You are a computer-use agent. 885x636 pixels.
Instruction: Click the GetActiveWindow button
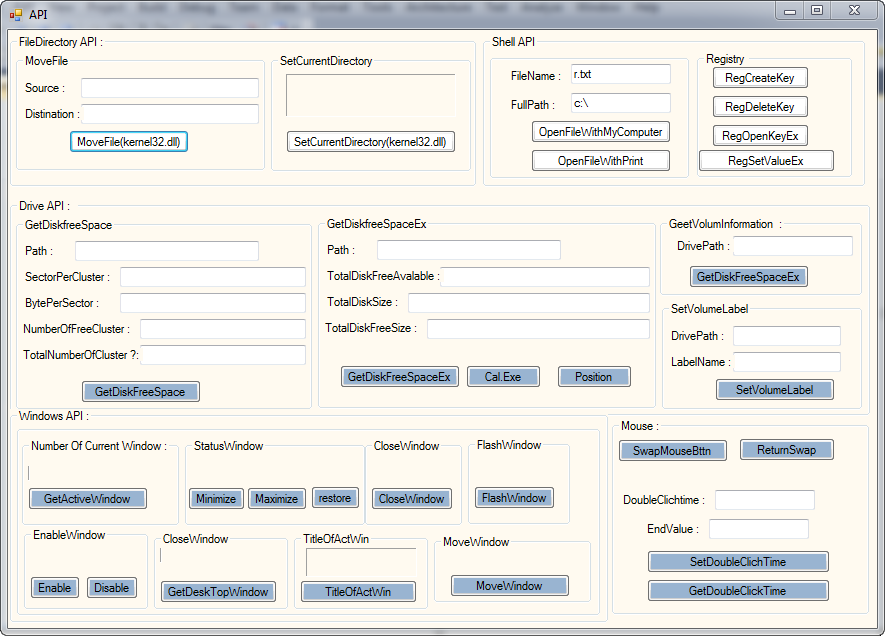point(87,499)
